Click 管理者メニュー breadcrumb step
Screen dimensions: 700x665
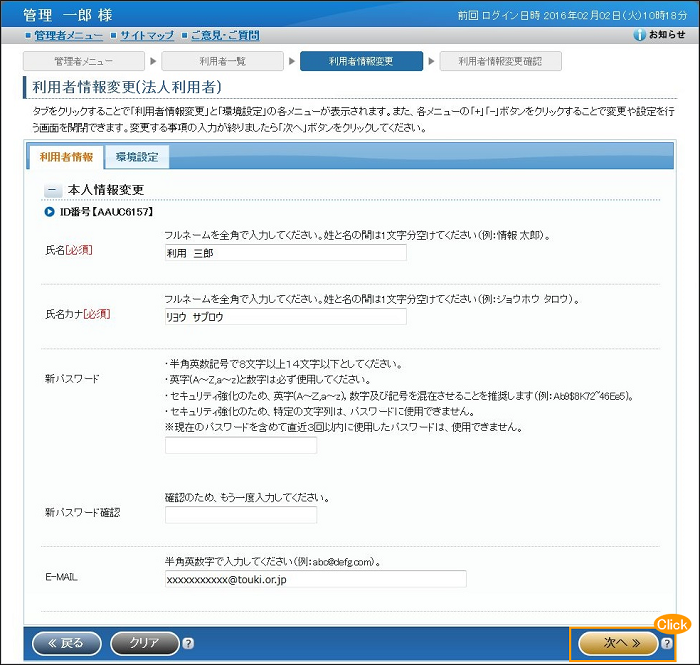tap(83, 61)
